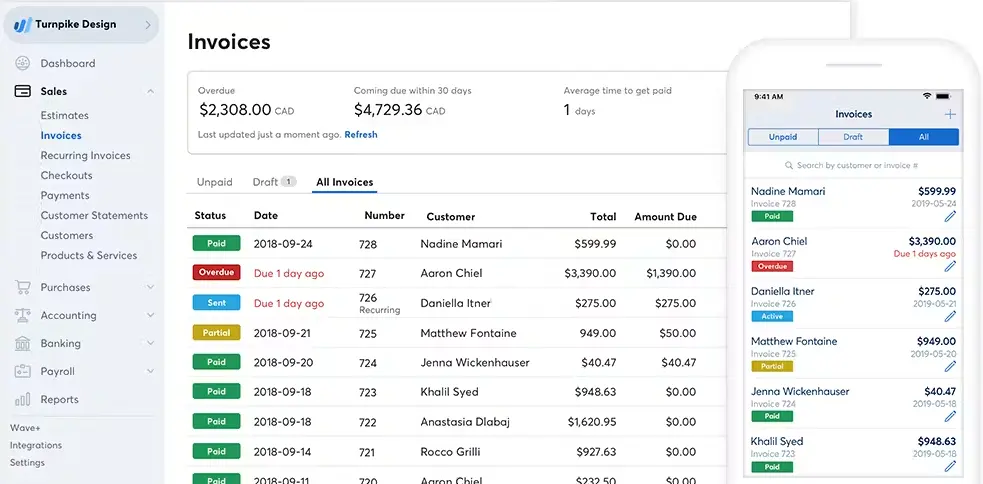Click the Paid badge for invoice 728
The height and width of the screenshot is (484, 983).
point(216,243)
